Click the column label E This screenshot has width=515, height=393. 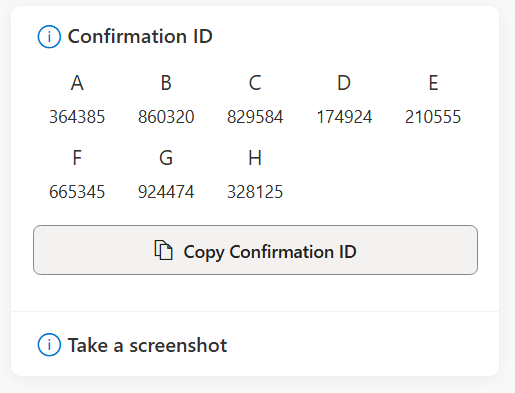[x=433, y=83]
